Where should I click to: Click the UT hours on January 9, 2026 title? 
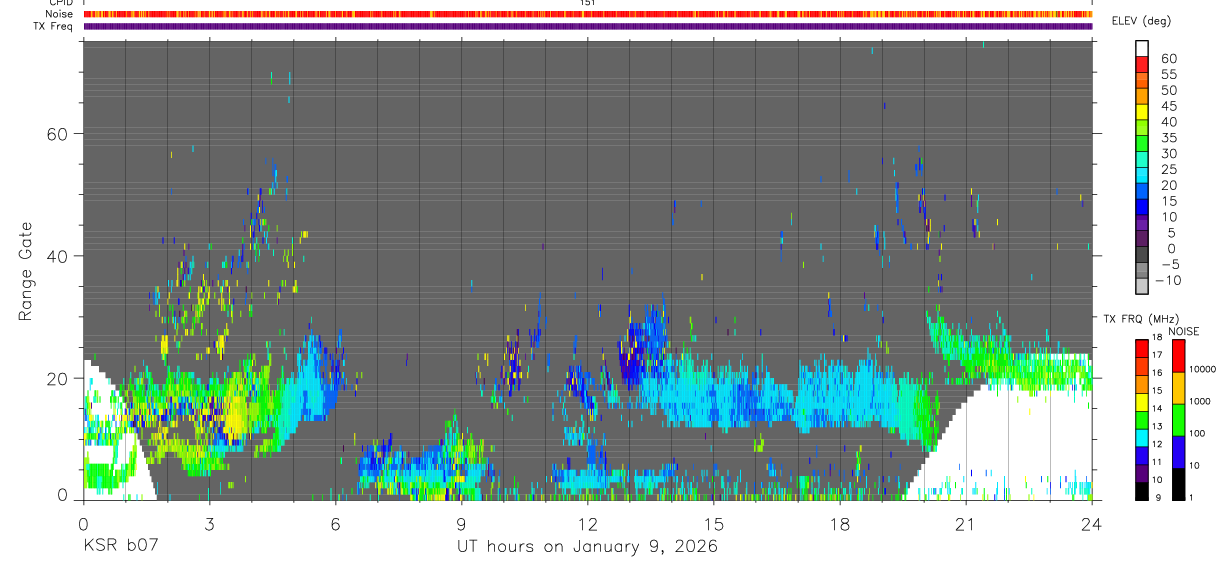point(587,547)
